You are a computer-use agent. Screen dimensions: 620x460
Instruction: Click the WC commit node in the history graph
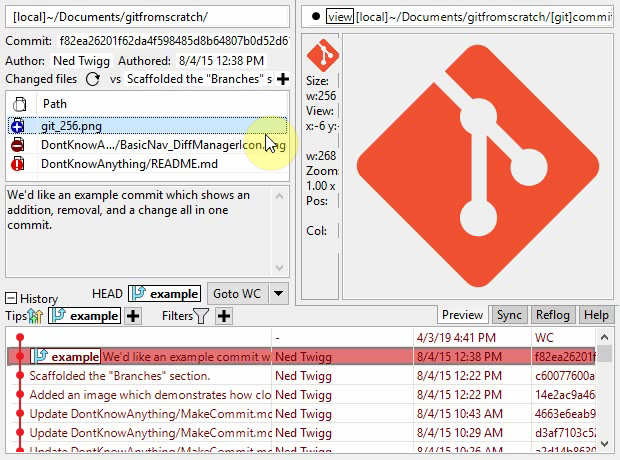(20, 337)
